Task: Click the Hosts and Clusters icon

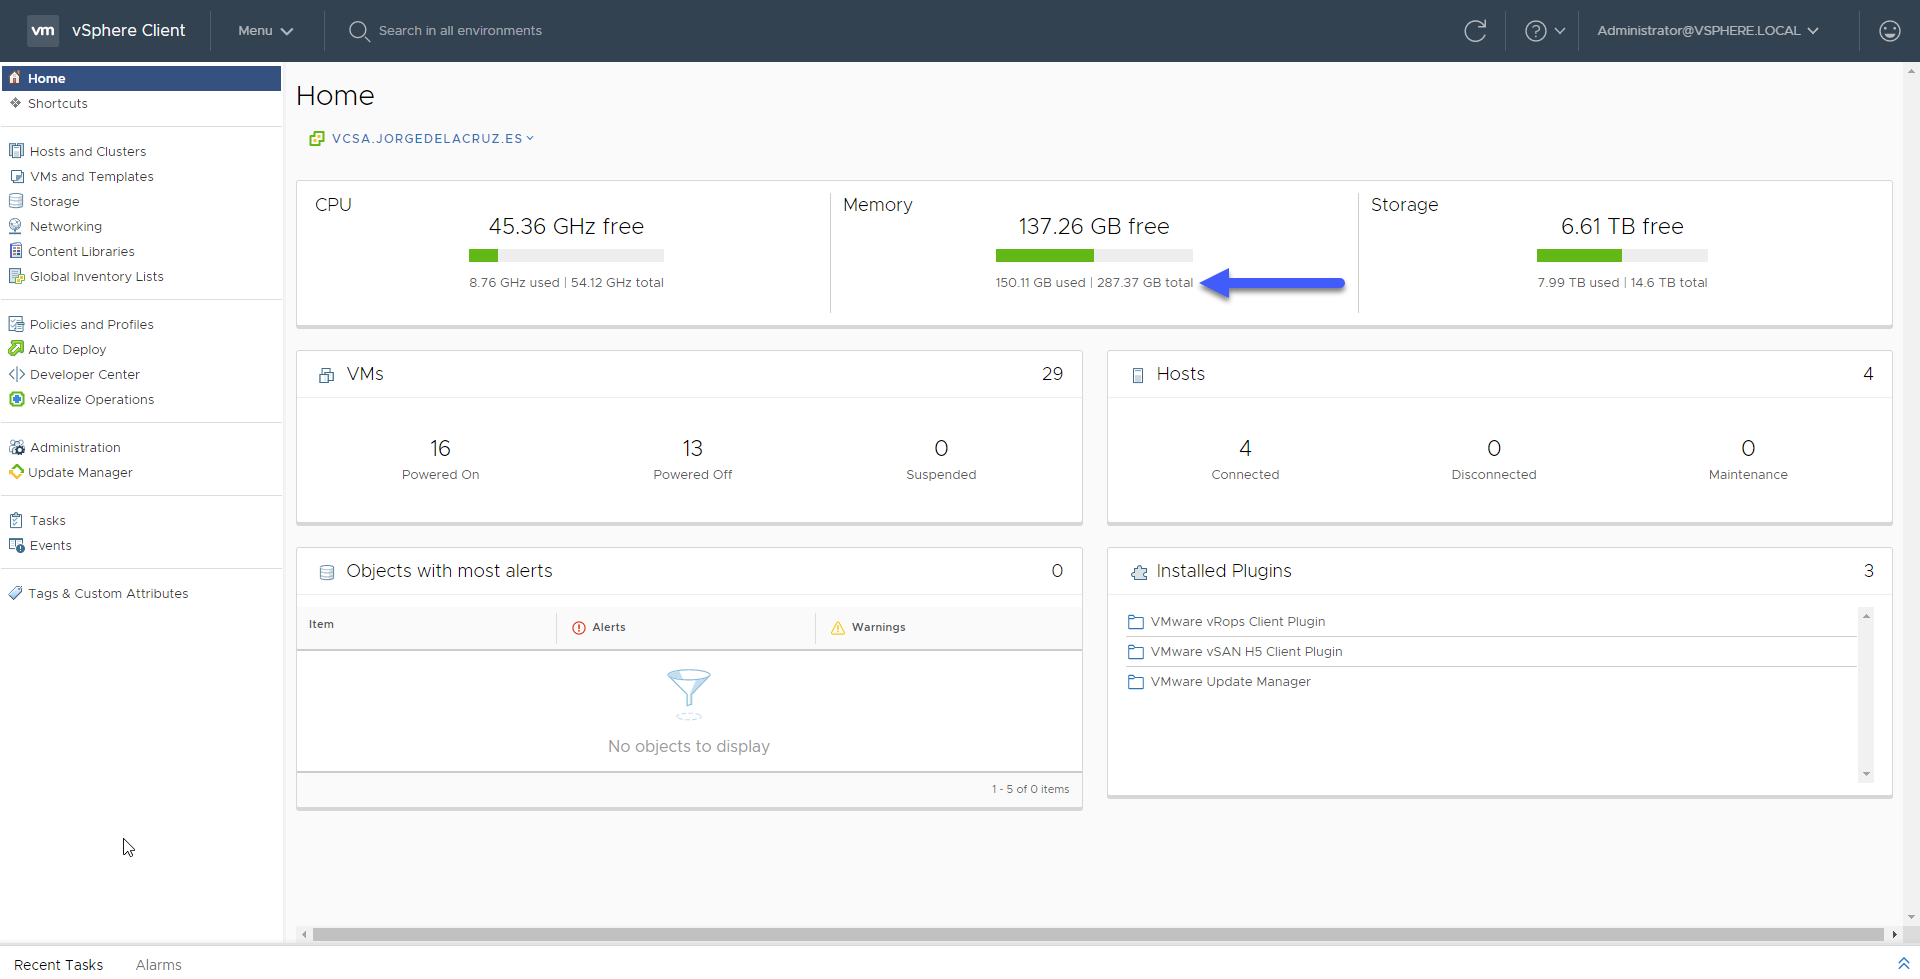Action: pos(16,151)
